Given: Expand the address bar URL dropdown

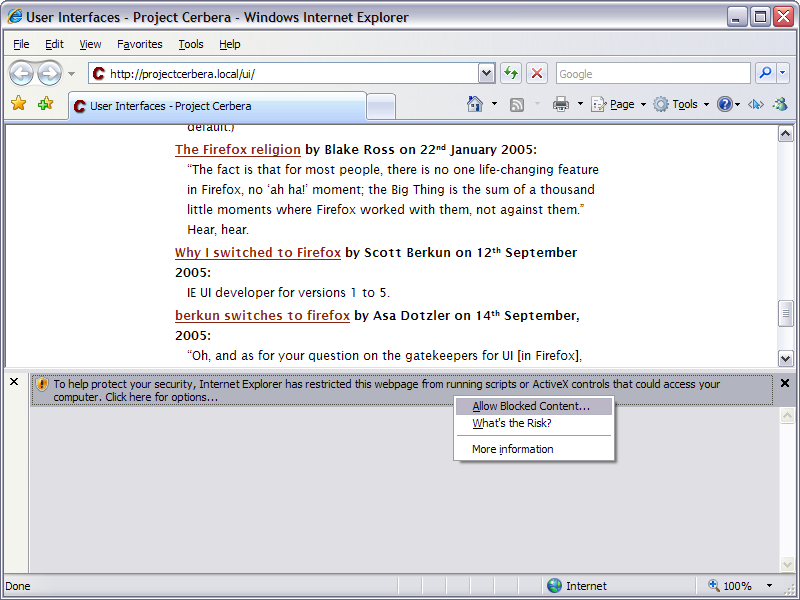Looking at the screenshot, I should coord(487,73).
